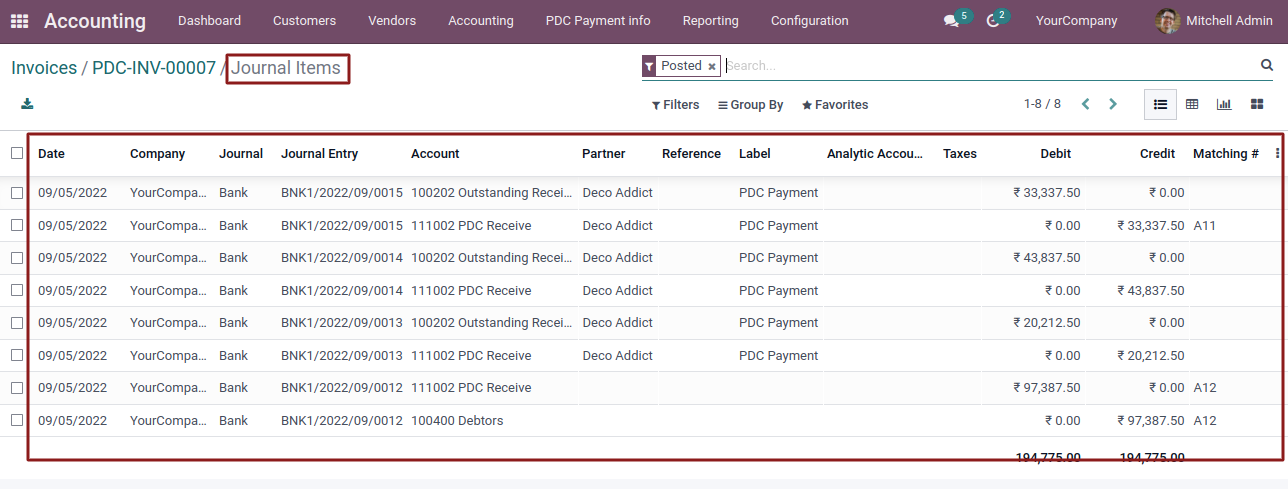Go to next page arrow
1288x489 pixels.
point(1112,104)
